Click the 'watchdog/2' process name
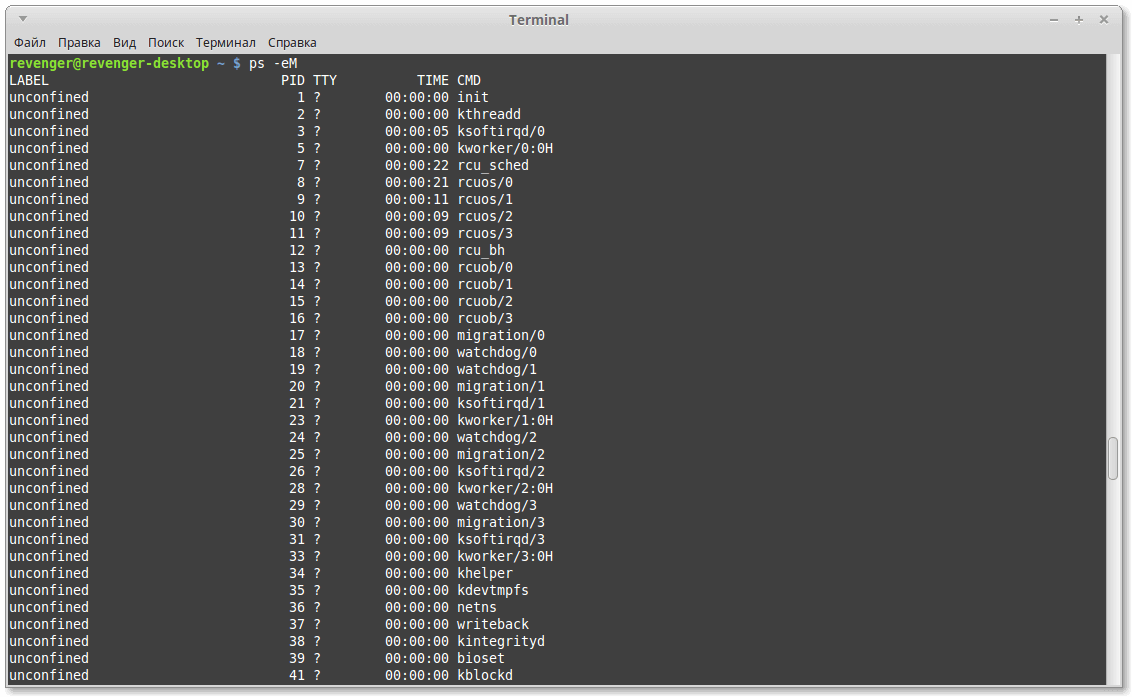 pos(497,437)
